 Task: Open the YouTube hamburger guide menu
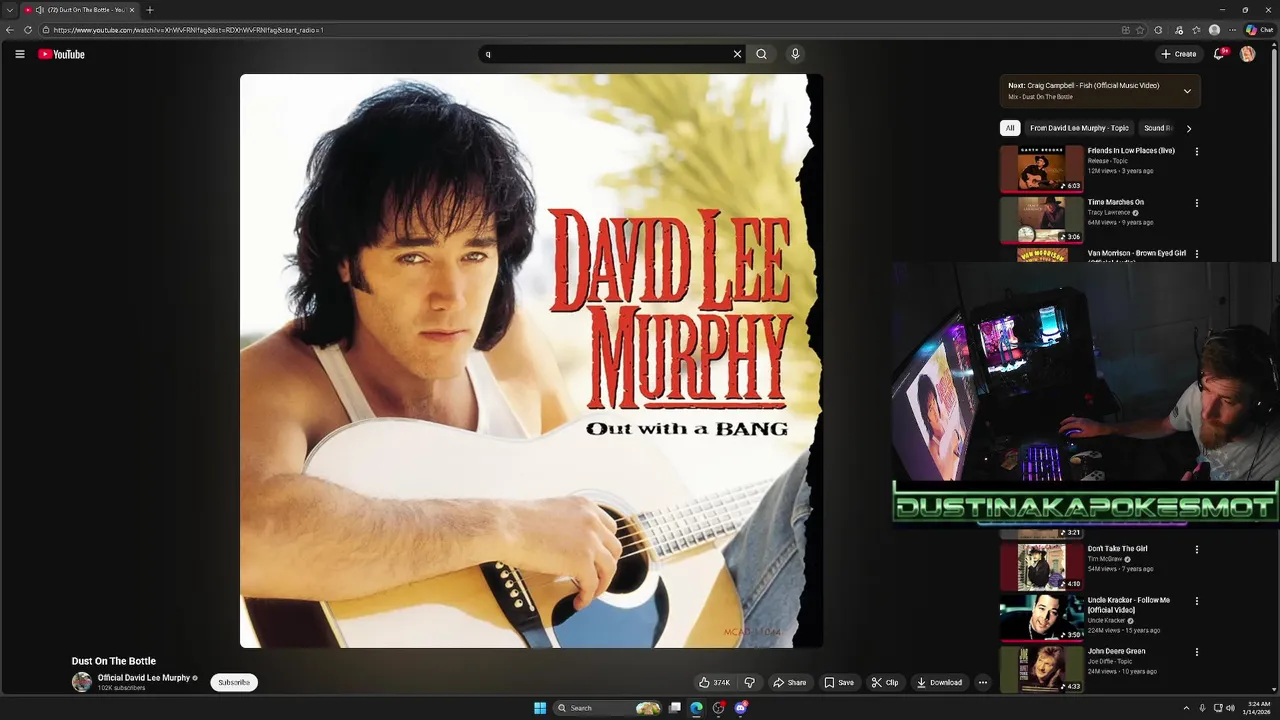tap(20, 54)
